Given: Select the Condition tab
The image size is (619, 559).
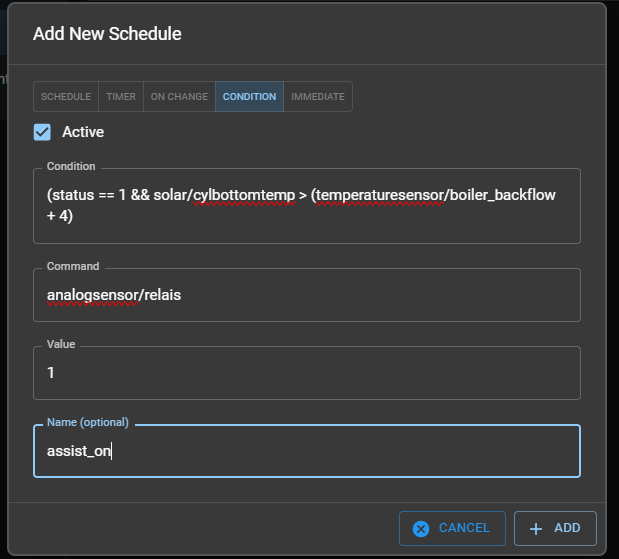Looking at the screenshot, I should tap(249, 97).
